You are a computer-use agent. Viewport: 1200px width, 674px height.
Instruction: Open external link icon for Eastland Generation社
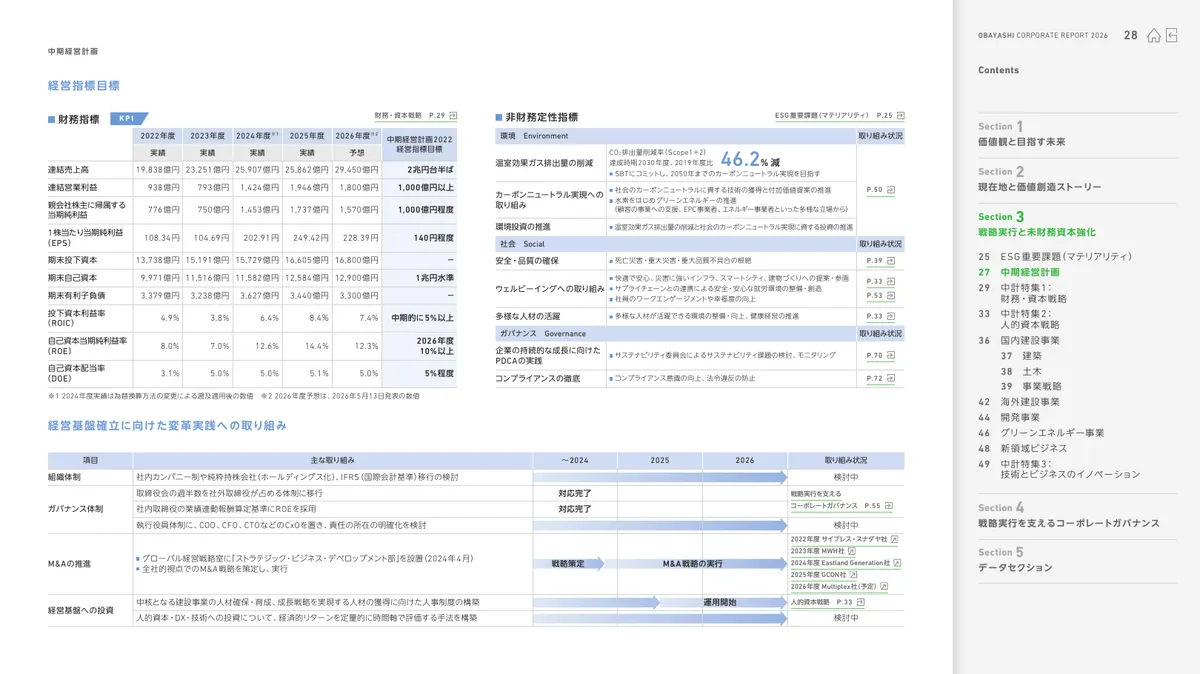pos(897,563)
